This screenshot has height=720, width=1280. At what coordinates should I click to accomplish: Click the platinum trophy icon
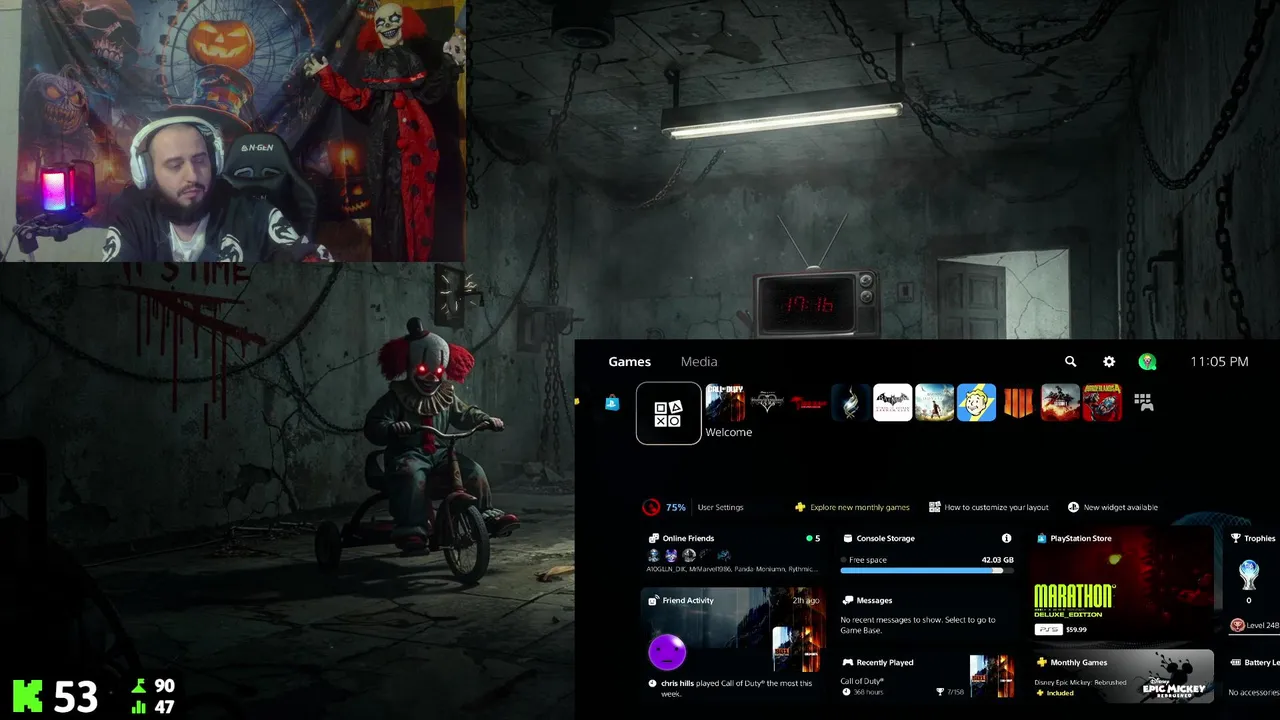click(1249, 576)
